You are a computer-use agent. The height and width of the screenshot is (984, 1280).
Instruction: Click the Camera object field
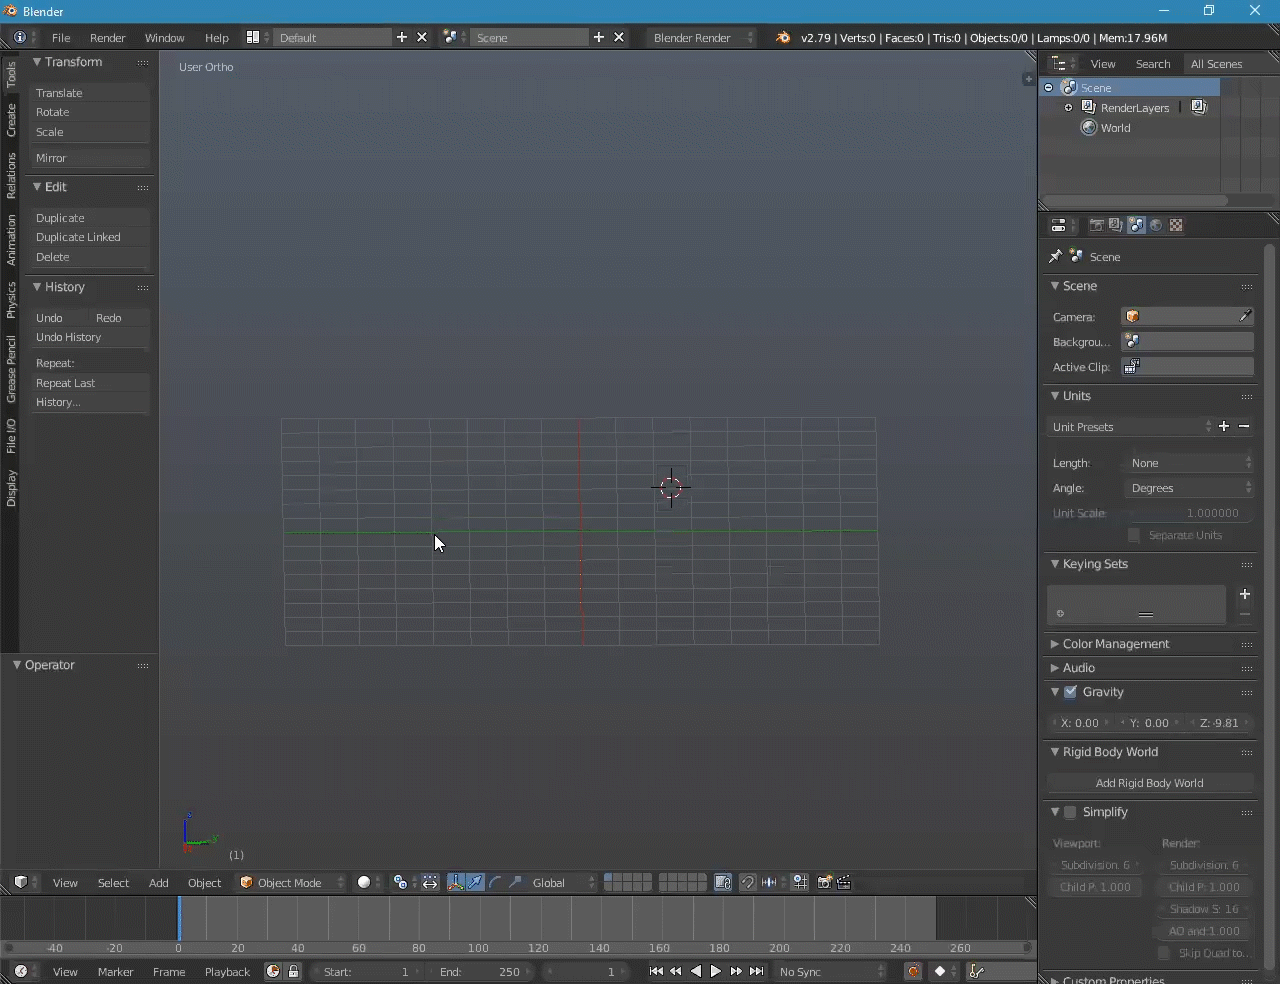tap(1188, 316)
